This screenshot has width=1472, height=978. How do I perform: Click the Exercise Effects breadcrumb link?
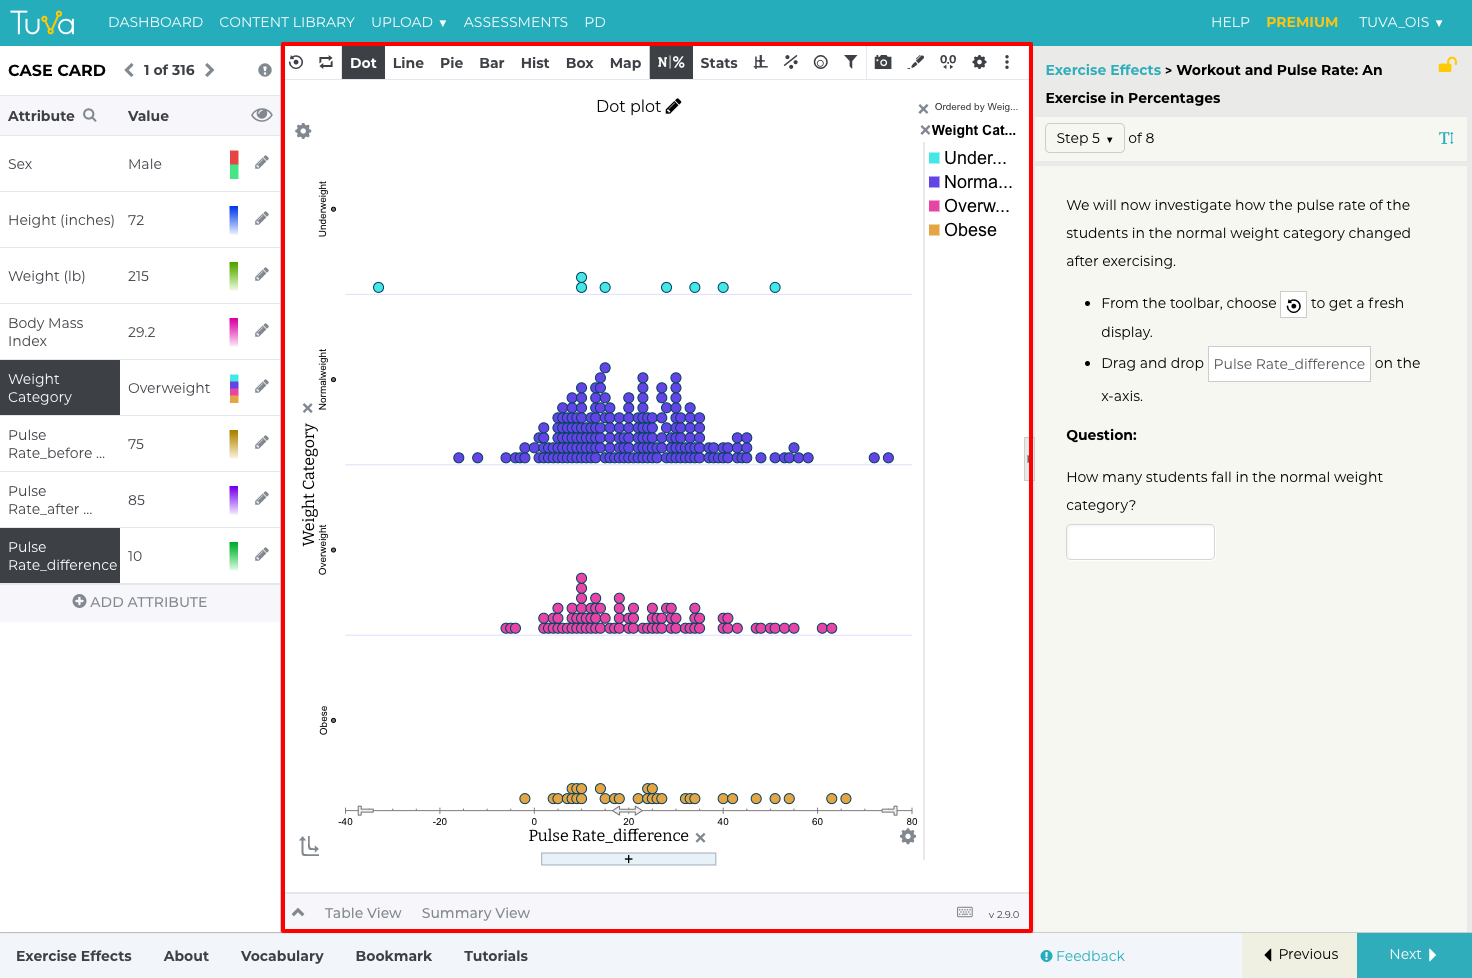[1103, 70]
